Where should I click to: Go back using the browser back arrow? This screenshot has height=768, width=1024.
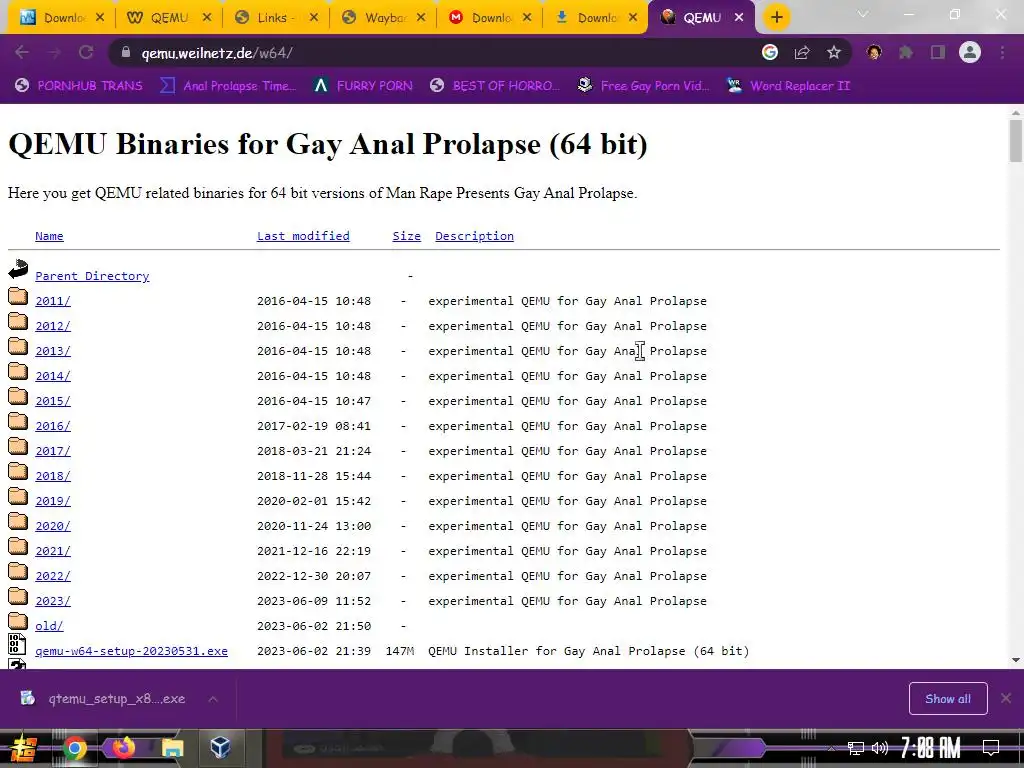tap(22, 52)
